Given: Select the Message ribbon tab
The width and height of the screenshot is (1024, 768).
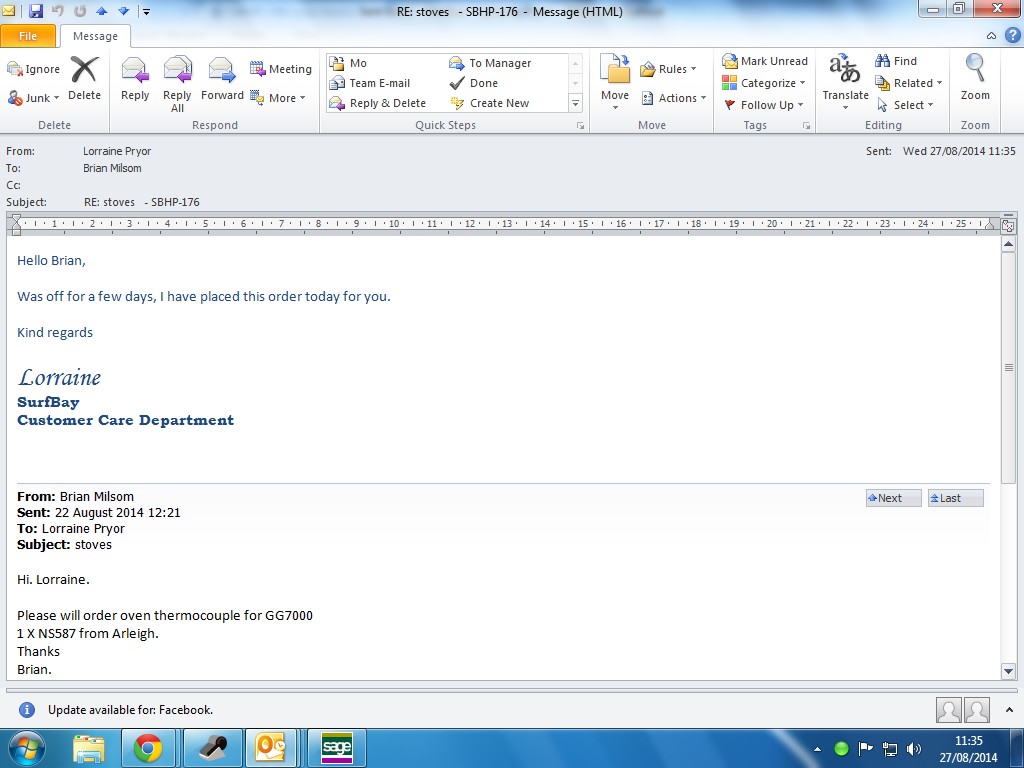Looking at the screenshot, I should click(x=95, y=36).
